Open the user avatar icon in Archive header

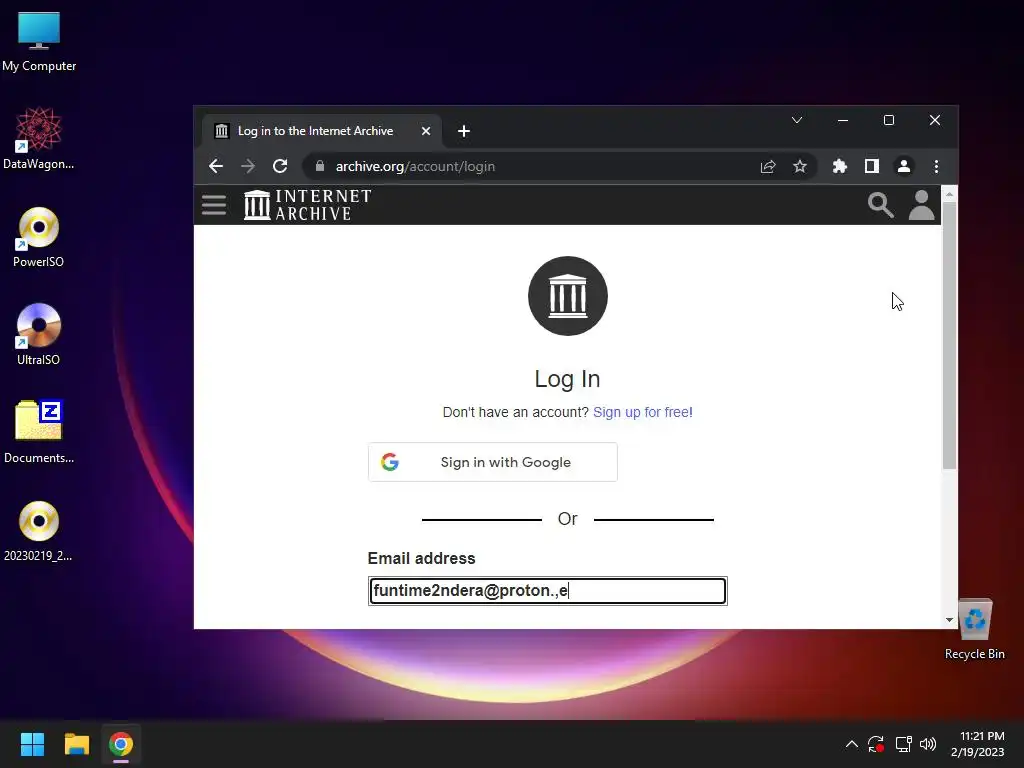pos(921,205)
